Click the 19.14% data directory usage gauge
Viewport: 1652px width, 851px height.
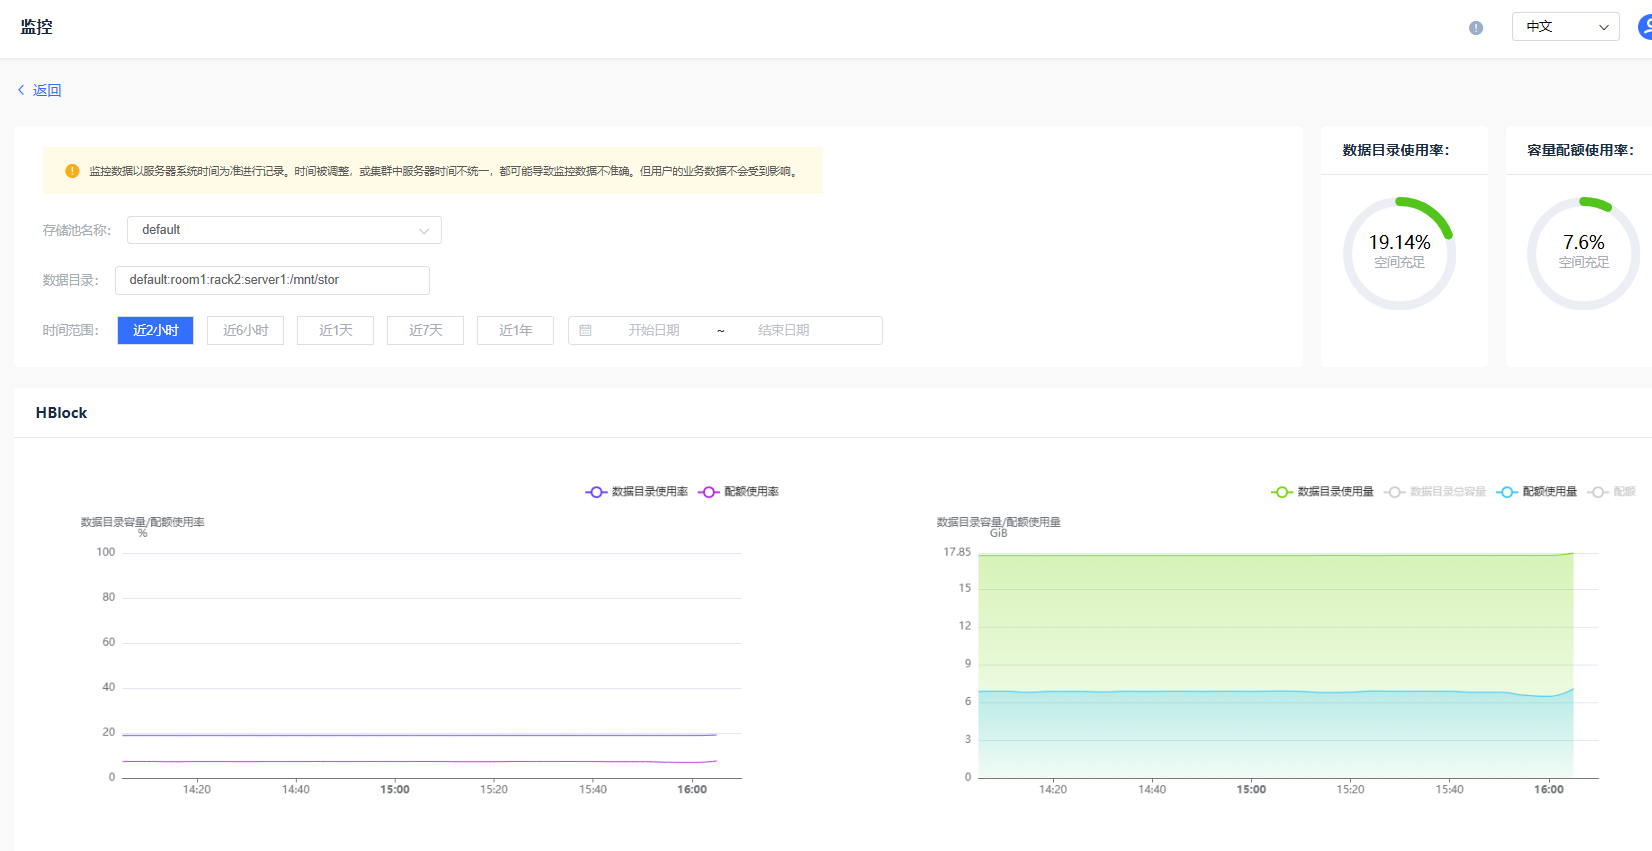point(1399,253)
